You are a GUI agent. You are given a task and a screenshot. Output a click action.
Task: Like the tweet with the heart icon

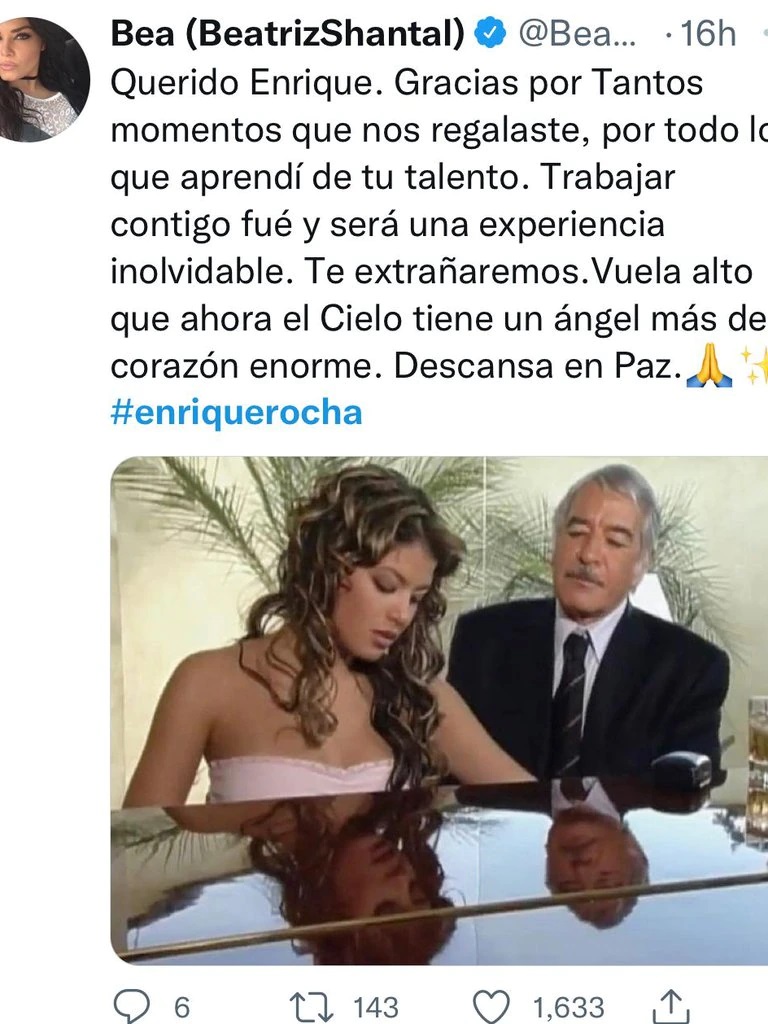click(490, 1006)
